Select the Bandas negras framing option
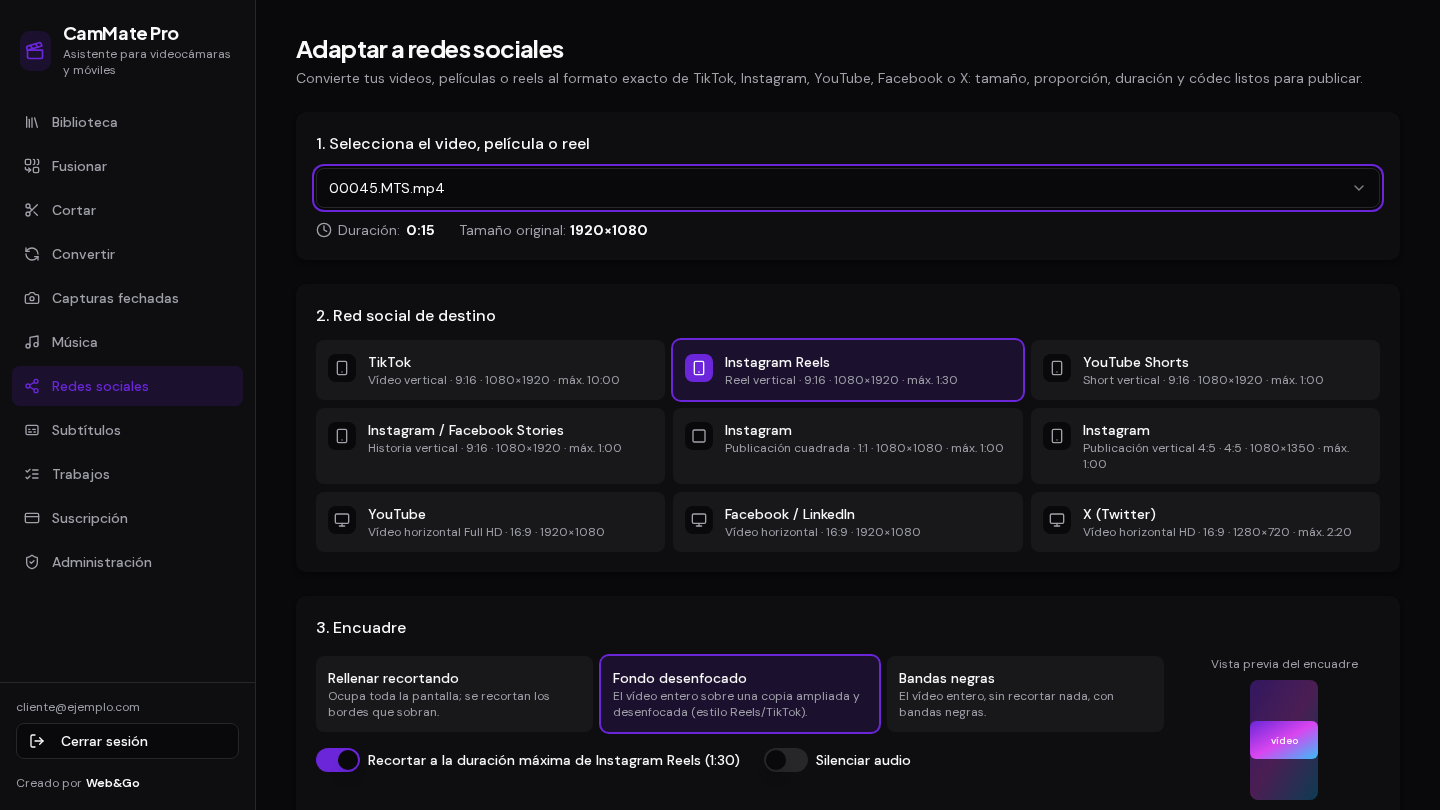Image resolution: width=1440 pixels, height=810 pixels. click(1025, 694)
